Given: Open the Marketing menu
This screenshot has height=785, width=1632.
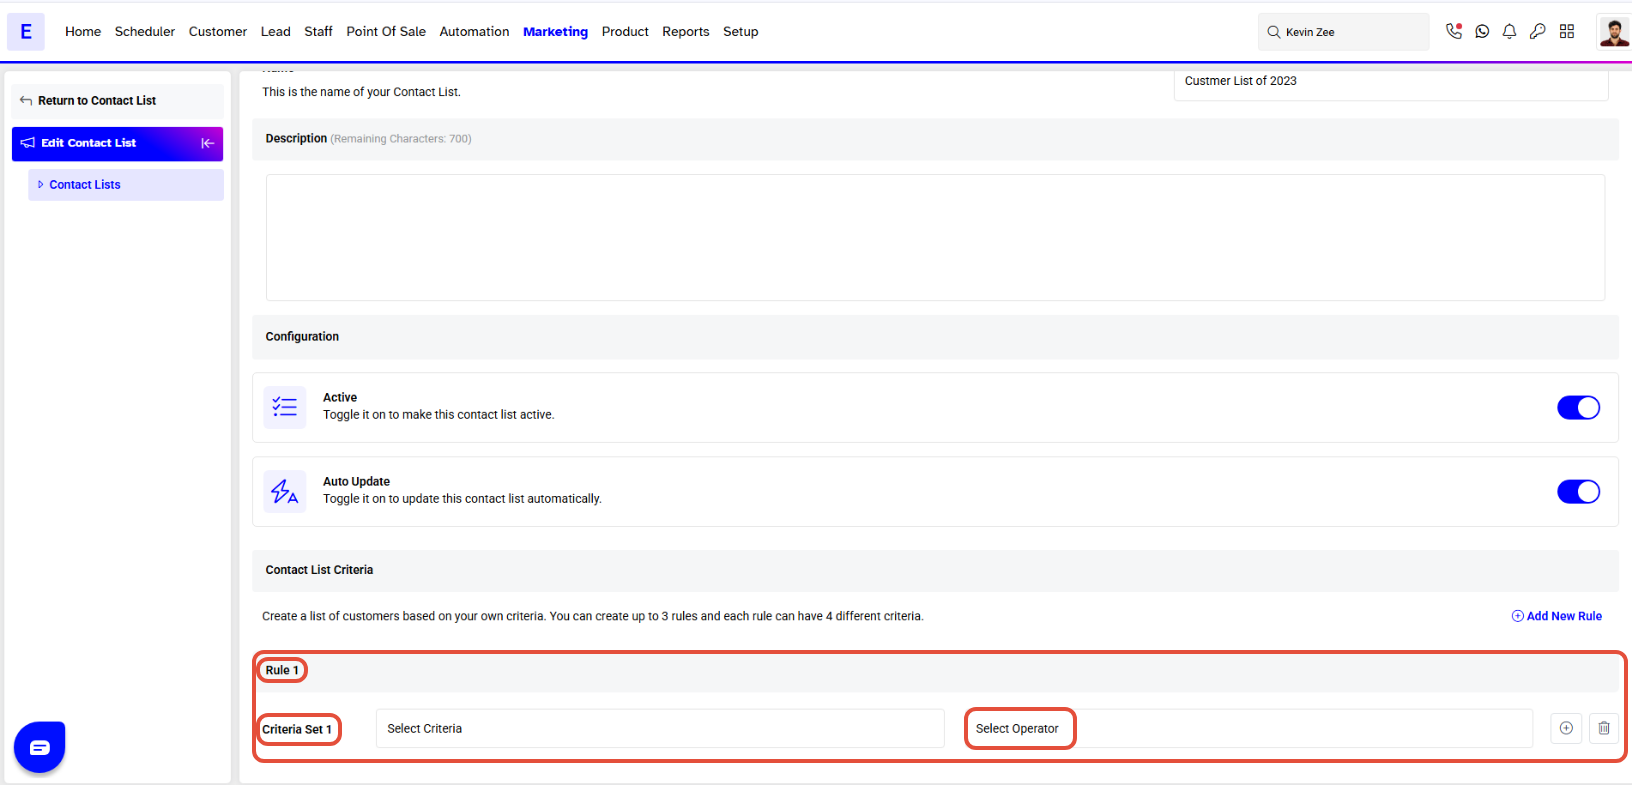Looking at the screenshot, I should click(x=556, y=32).
